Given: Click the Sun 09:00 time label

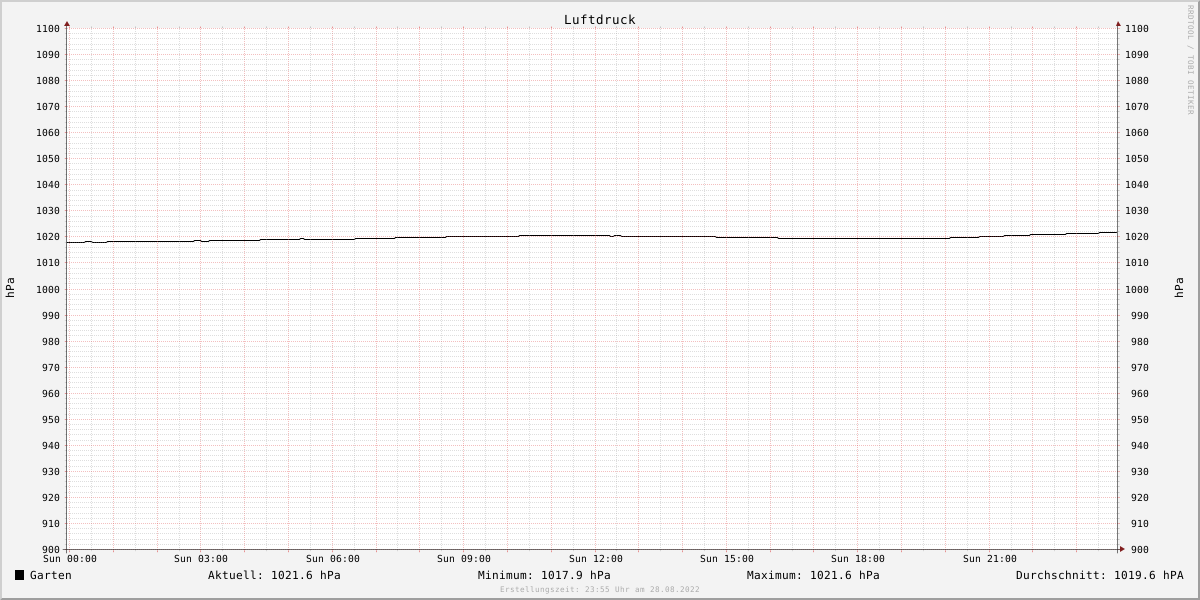Looking at the screenshot, I should pos(464,559).
